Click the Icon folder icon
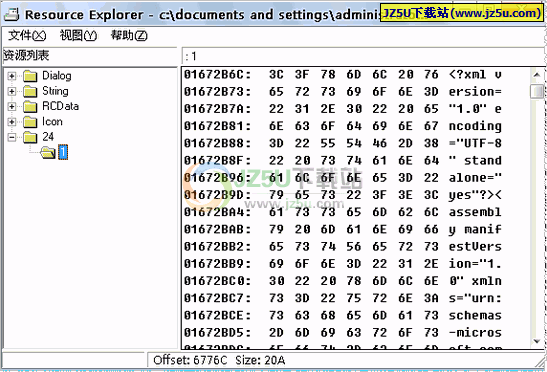Viewport: 547px width, 372px height. [30, 121]
